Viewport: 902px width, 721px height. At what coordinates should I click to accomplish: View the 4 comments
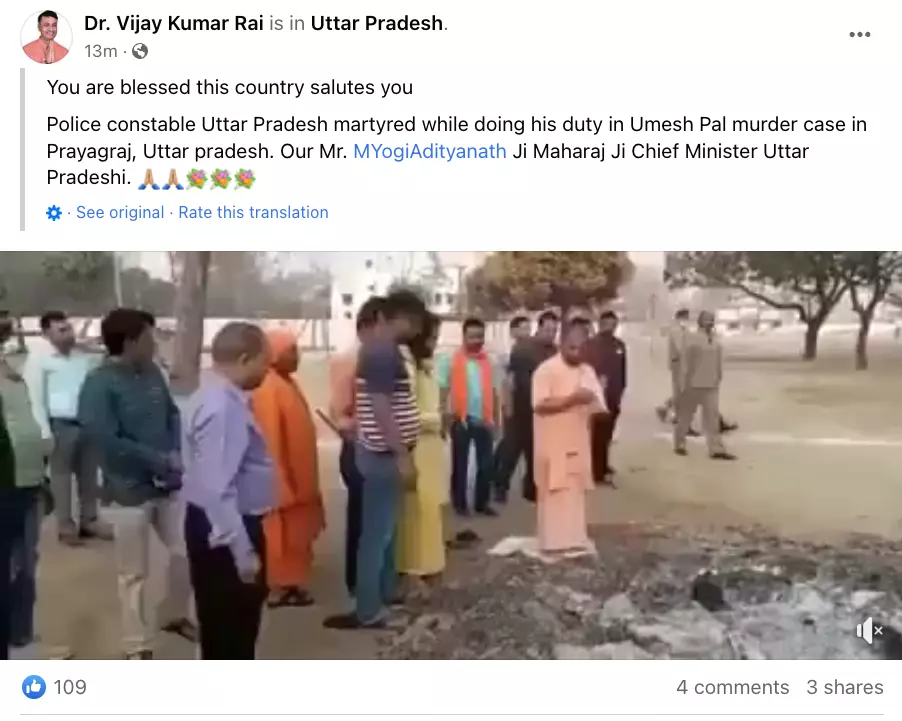(732, 687)
